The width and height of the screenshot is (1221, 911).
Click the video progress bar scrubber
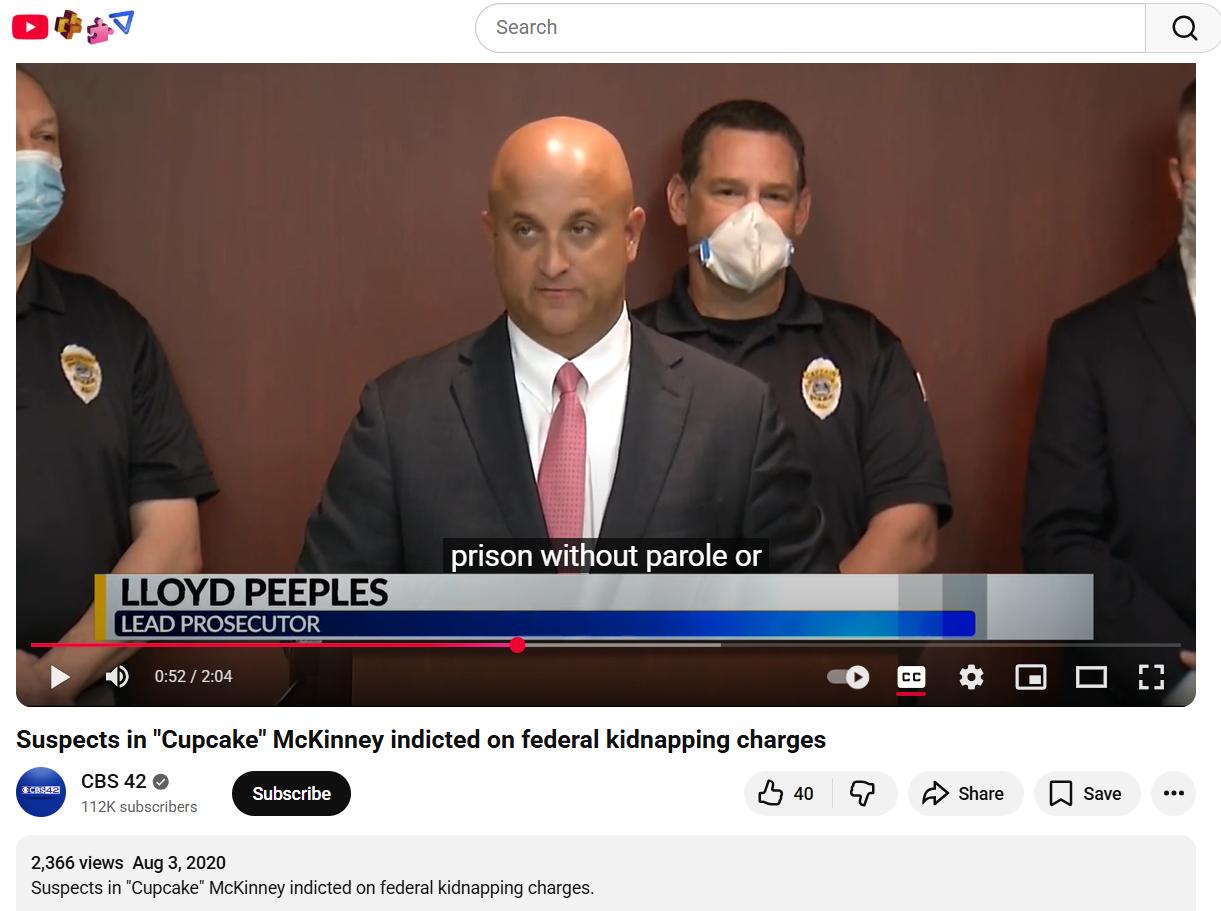coord(517,645)
